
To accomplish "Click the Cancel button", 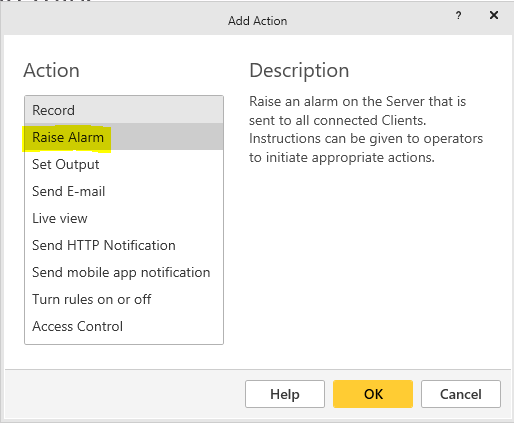I will [x=461, y=394].
